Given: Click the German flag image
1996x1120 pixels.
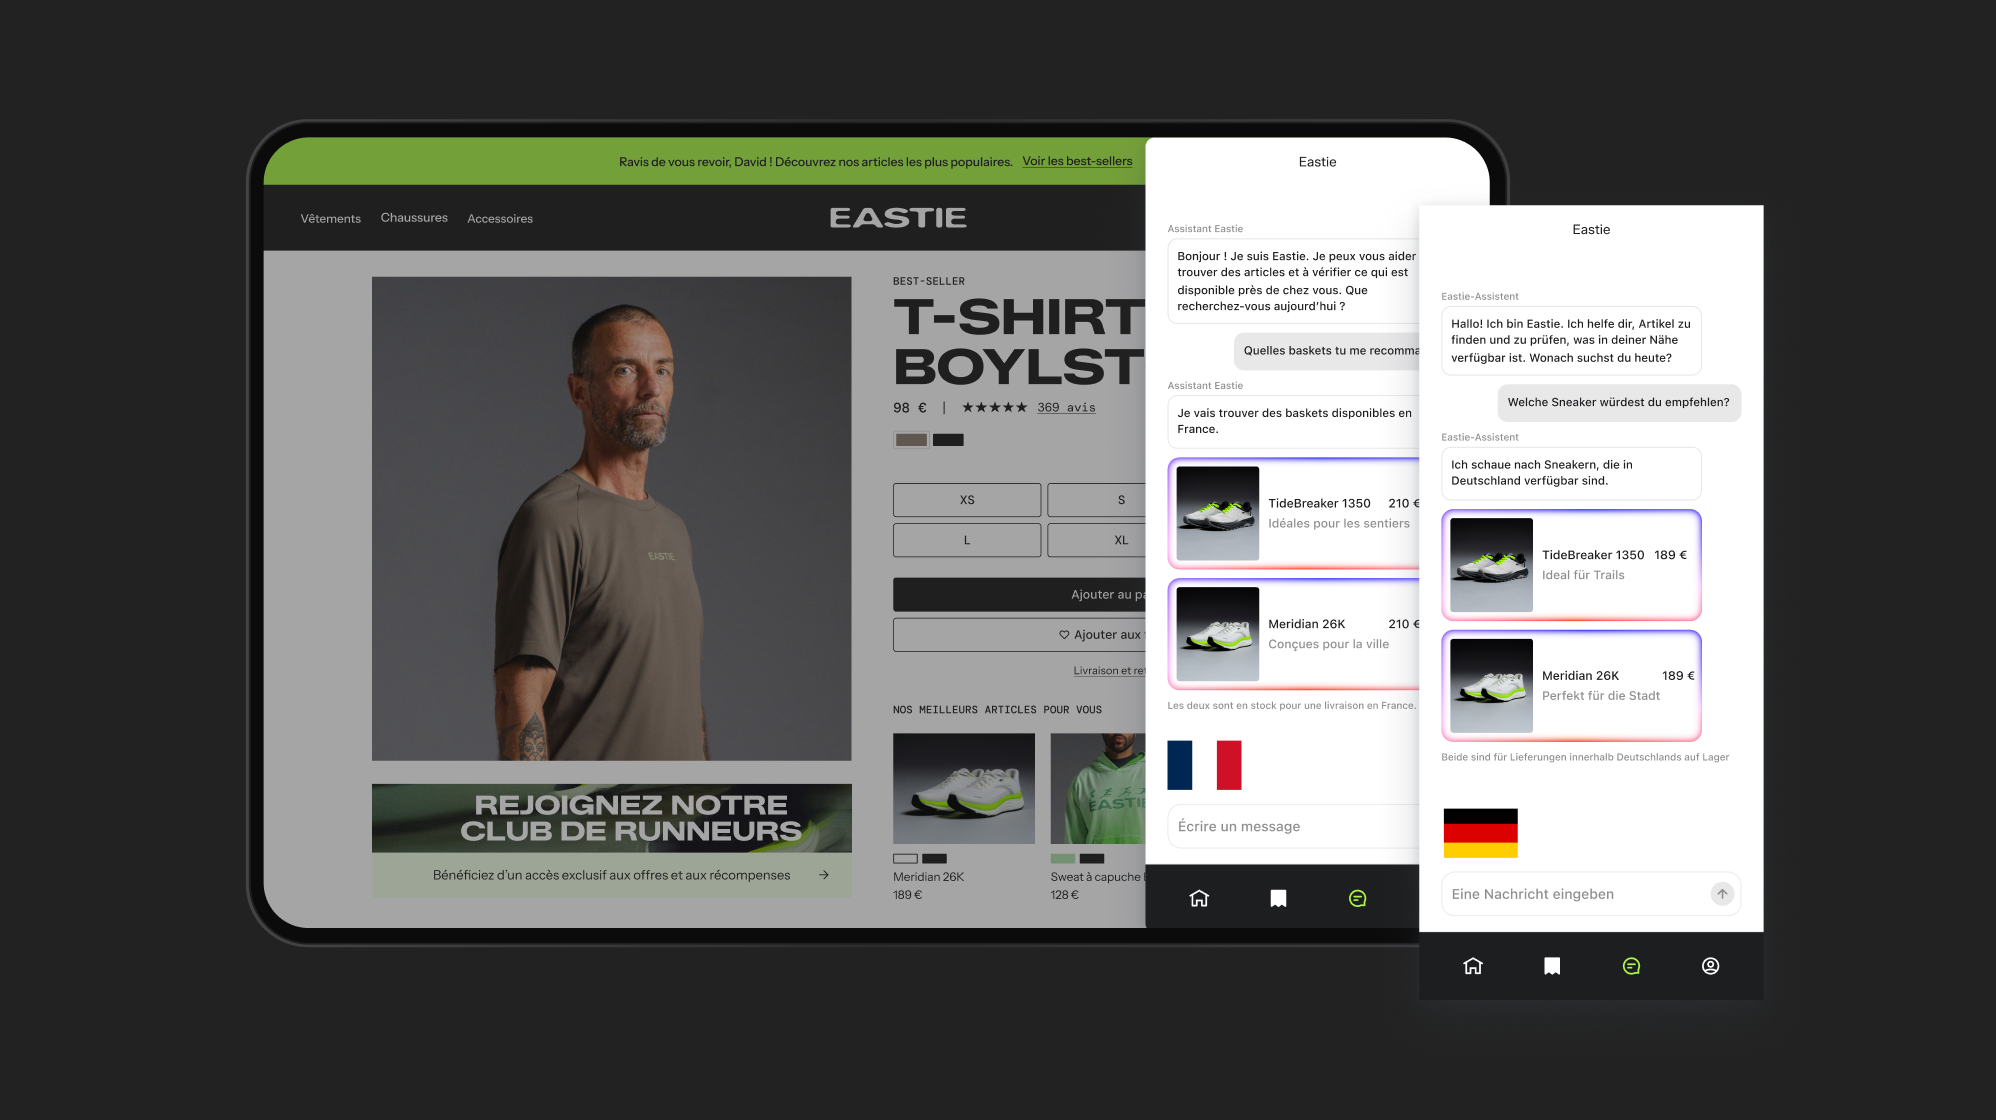Looking at the screenshot, I should [x=1481, y=833].
